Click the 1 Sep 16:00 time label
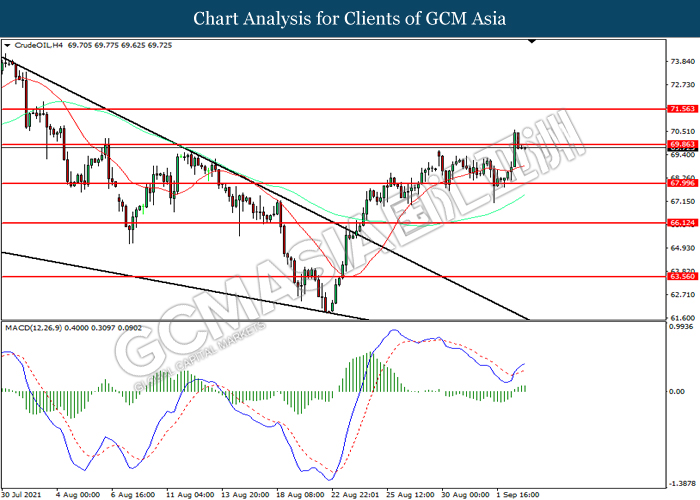This screenshot has width=700, height=500. [x=517, y=495]
